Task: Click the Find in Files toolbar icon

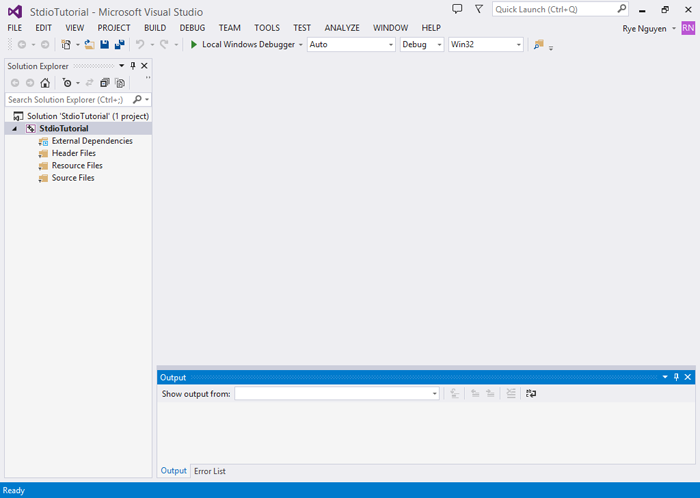Action: 539,45
